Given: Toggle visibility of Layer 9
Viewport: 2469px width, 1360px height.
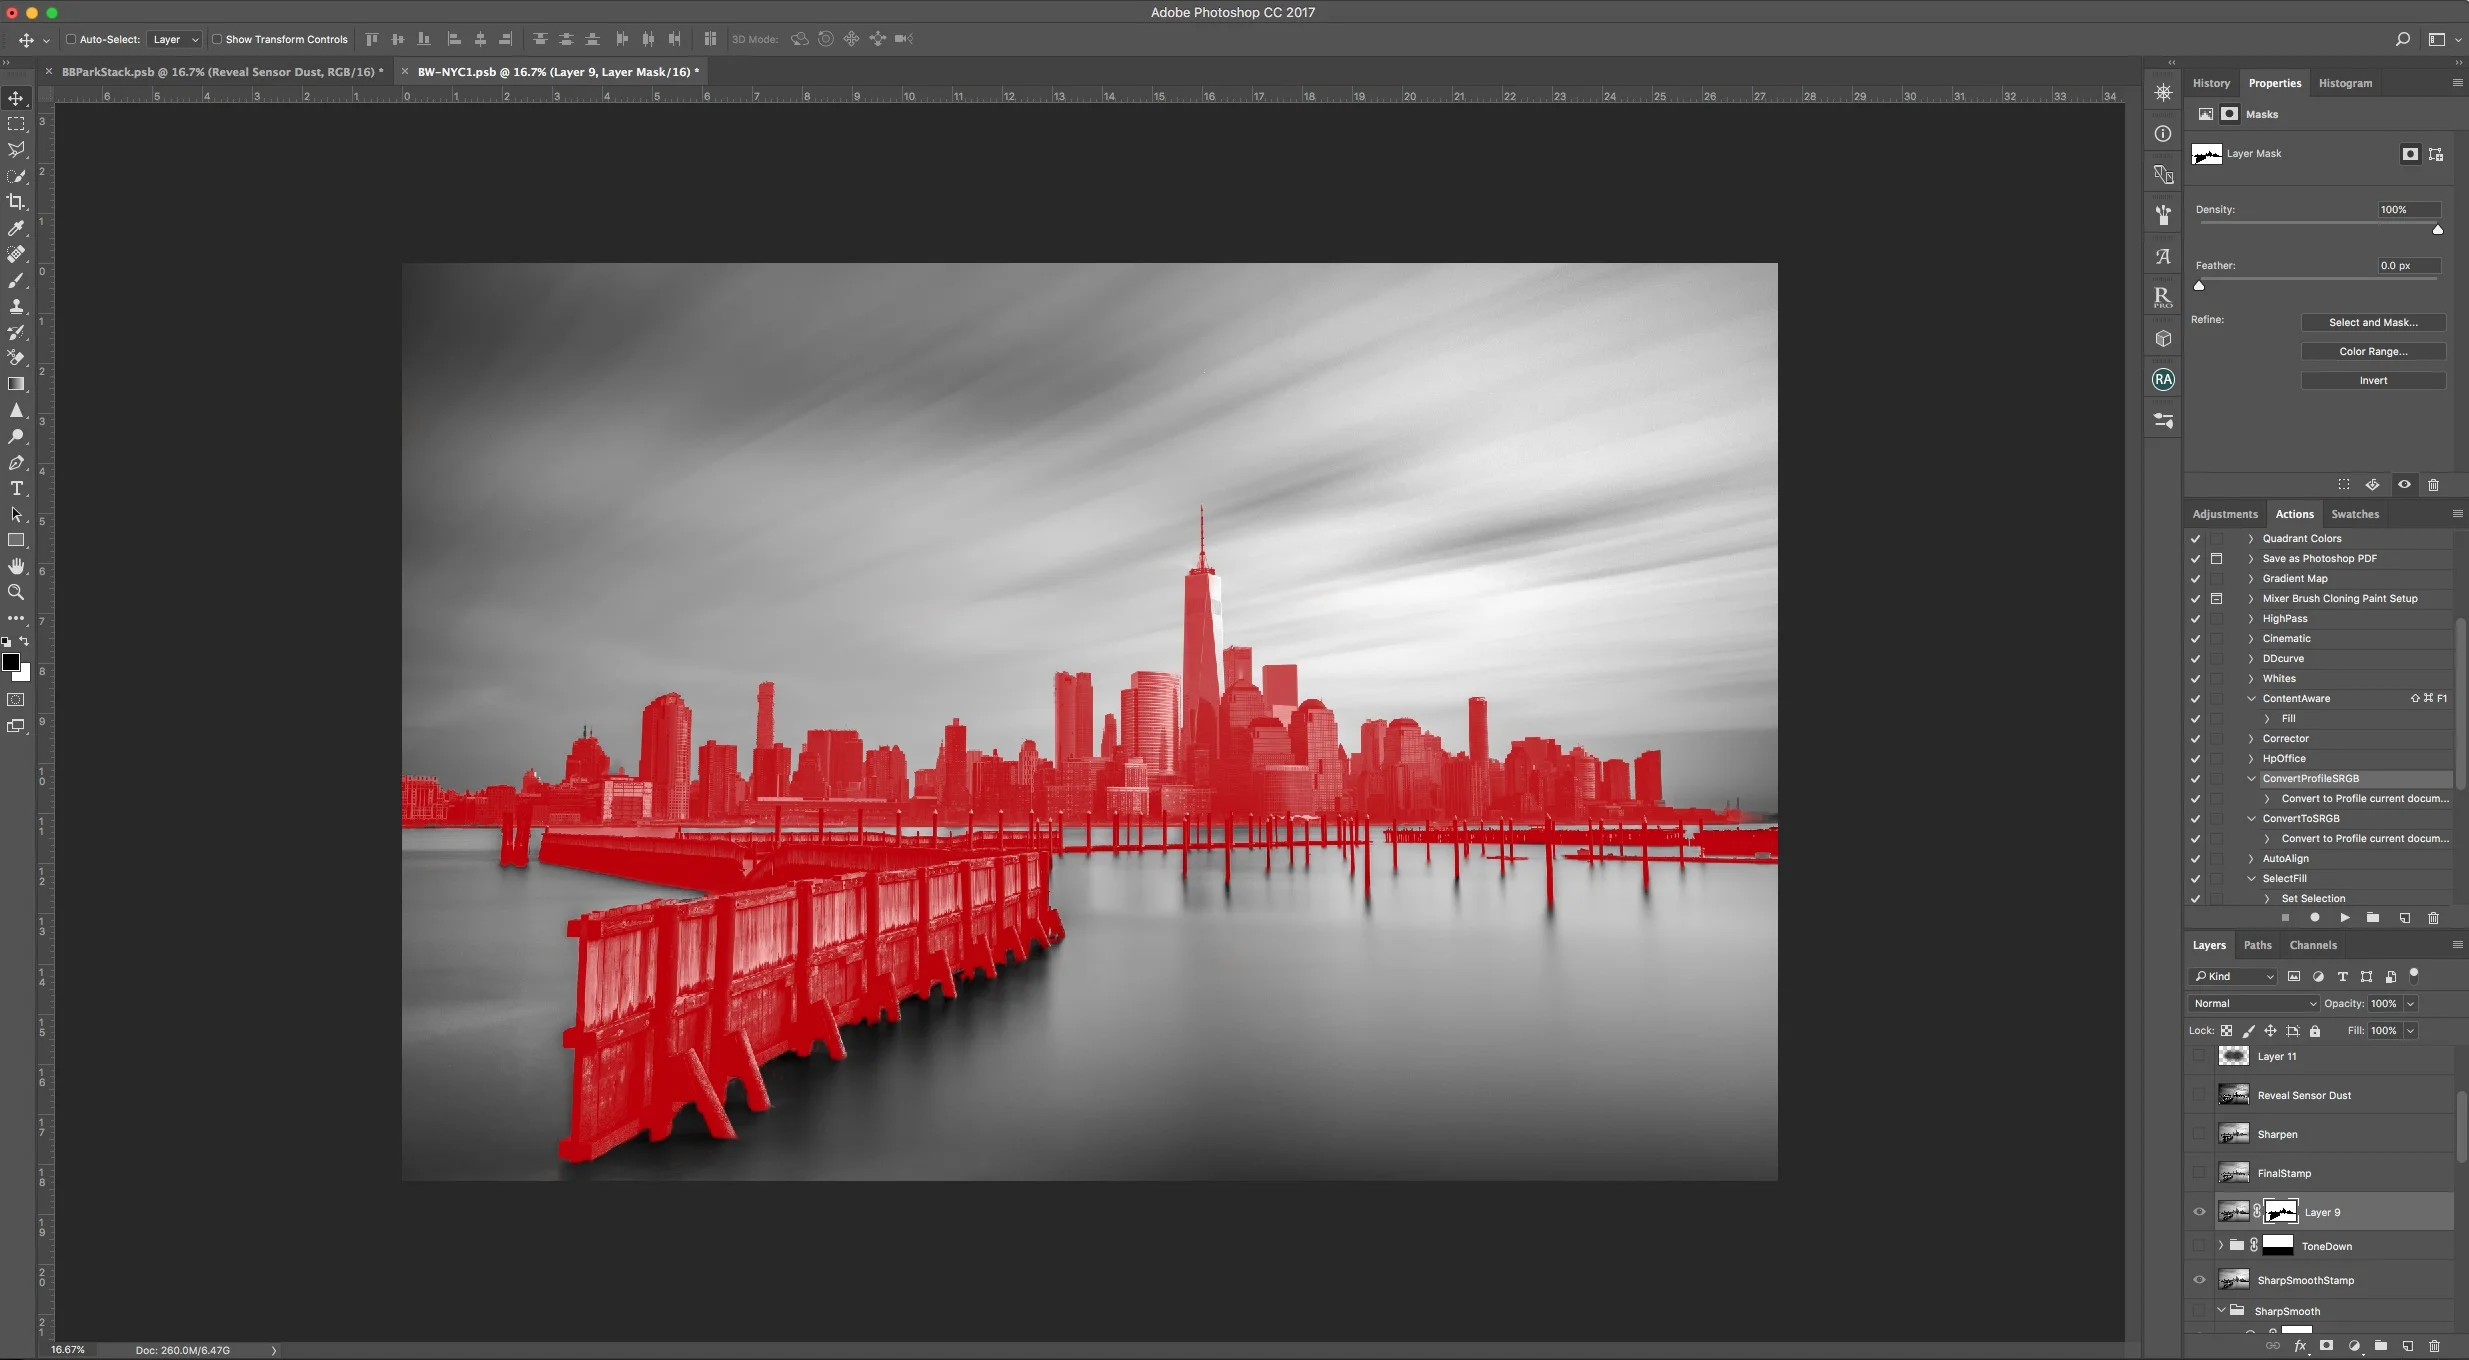Looking at the screenshot, I should coord(2199,1212).
